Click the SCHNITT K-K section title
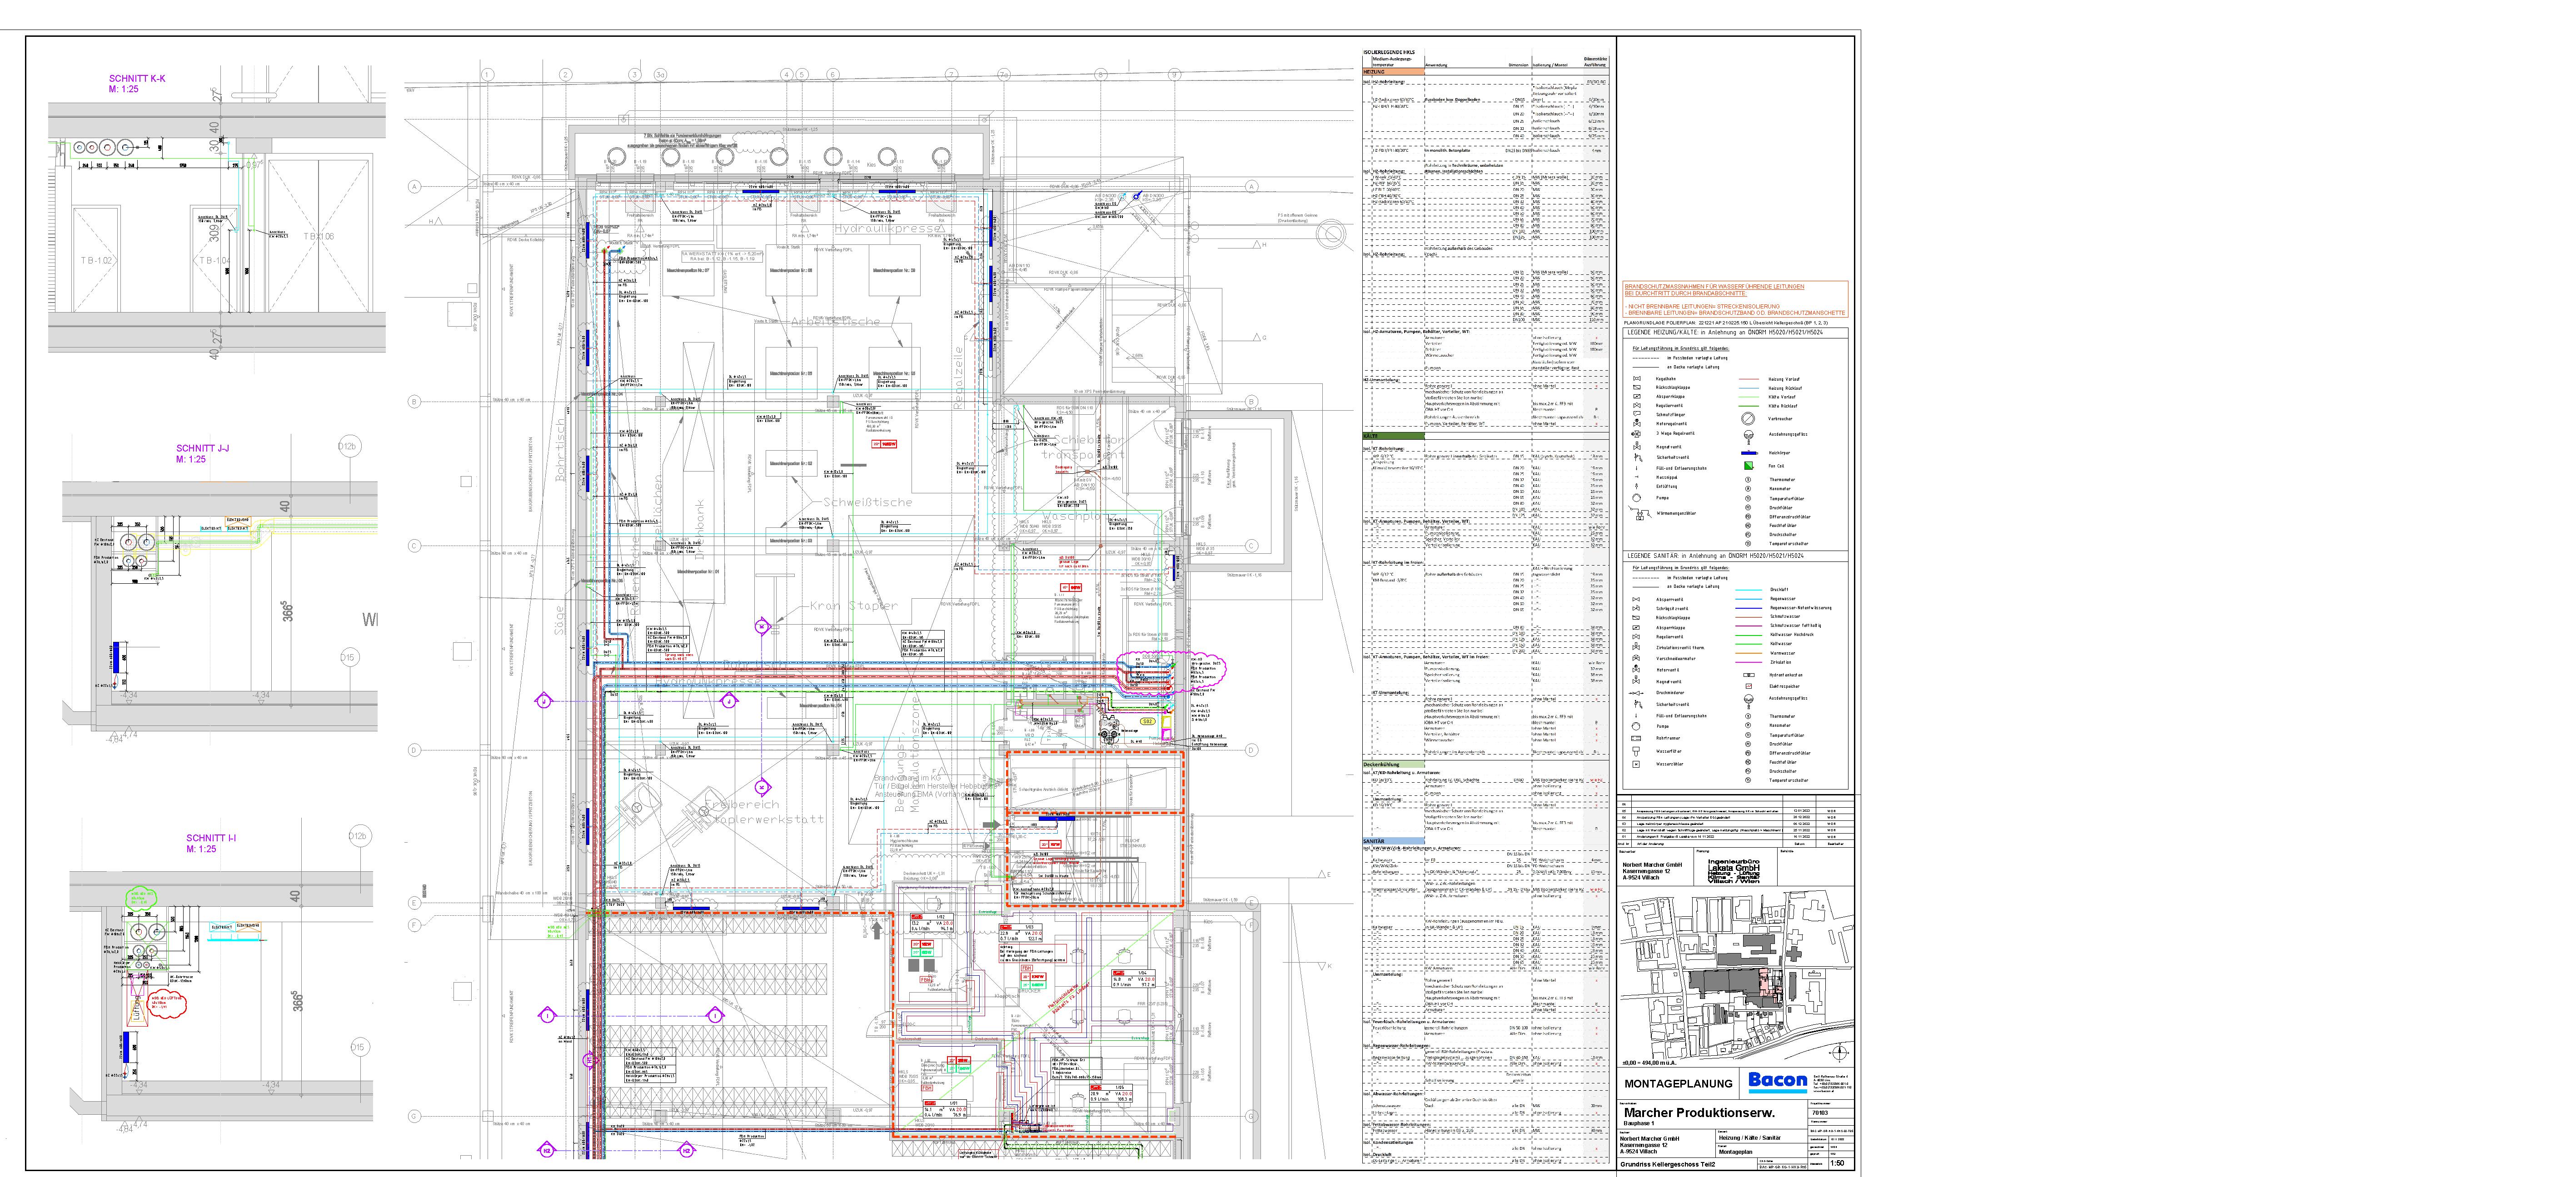 click(137, 78)
